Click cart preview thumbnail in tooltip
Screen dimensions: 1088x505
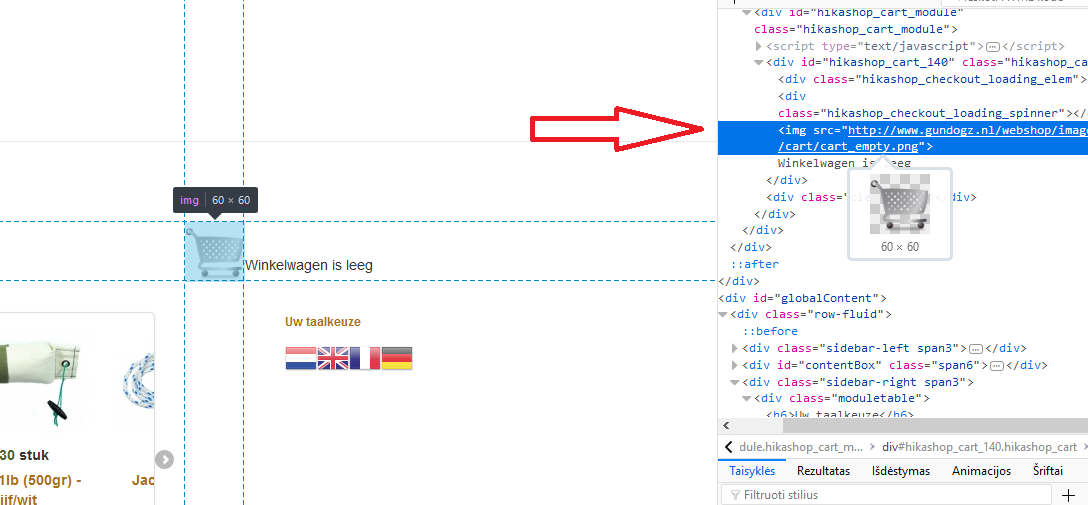point(899,205)
